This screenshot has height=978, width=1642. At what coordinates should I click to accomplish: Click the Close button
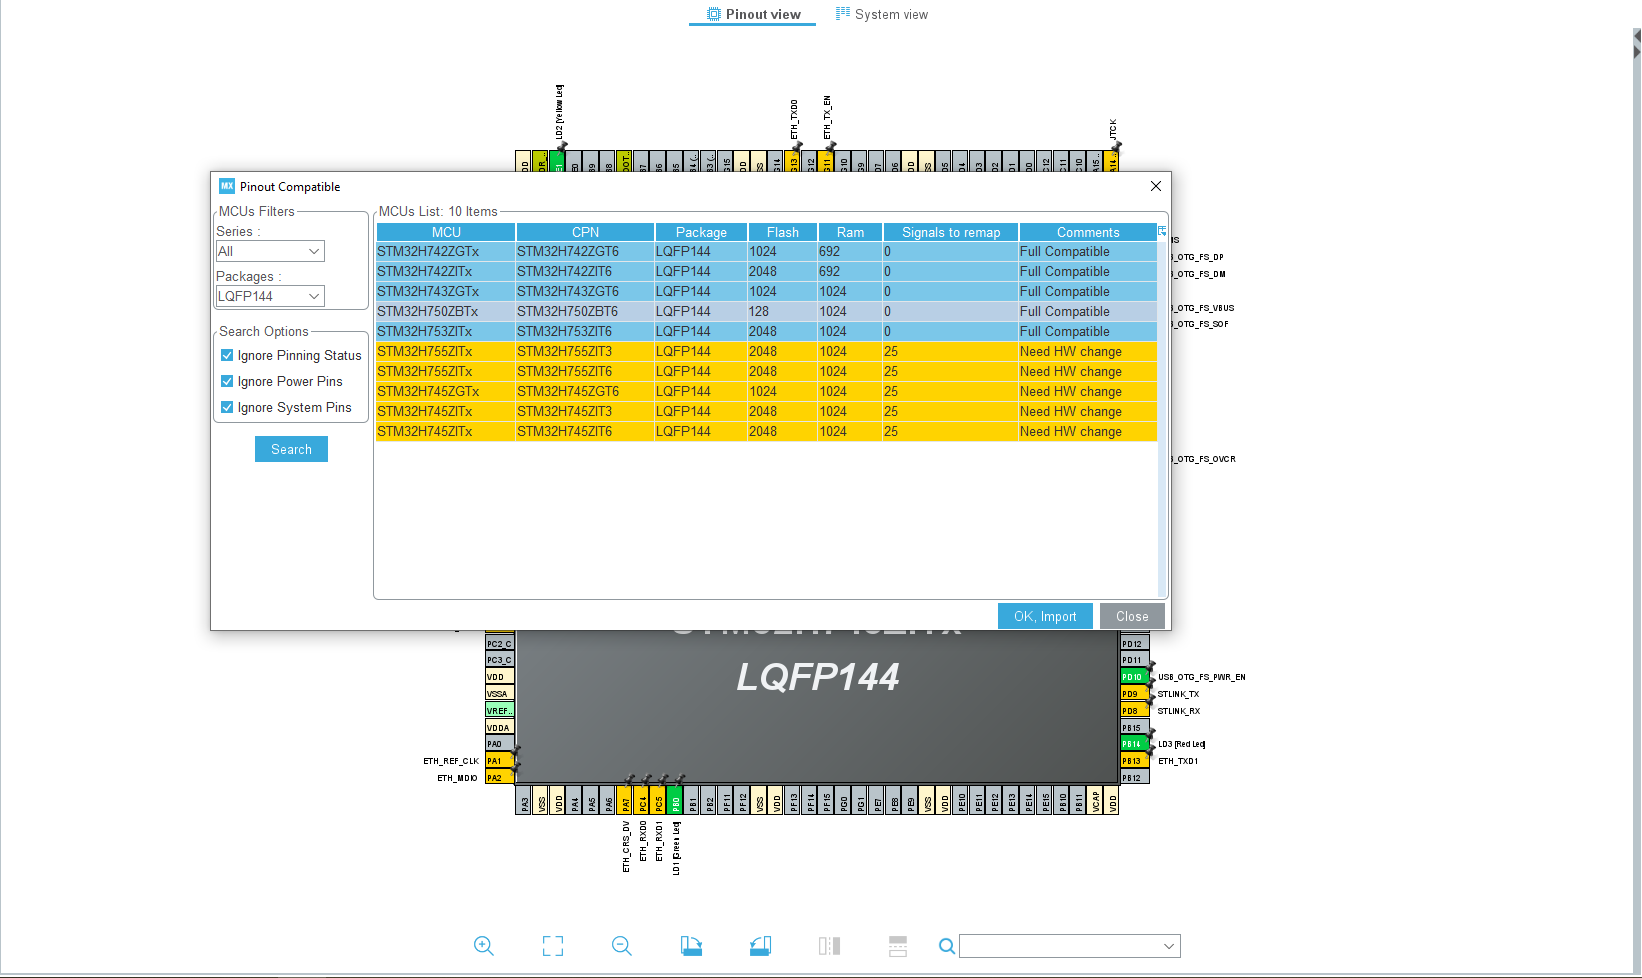(1132, 616)
